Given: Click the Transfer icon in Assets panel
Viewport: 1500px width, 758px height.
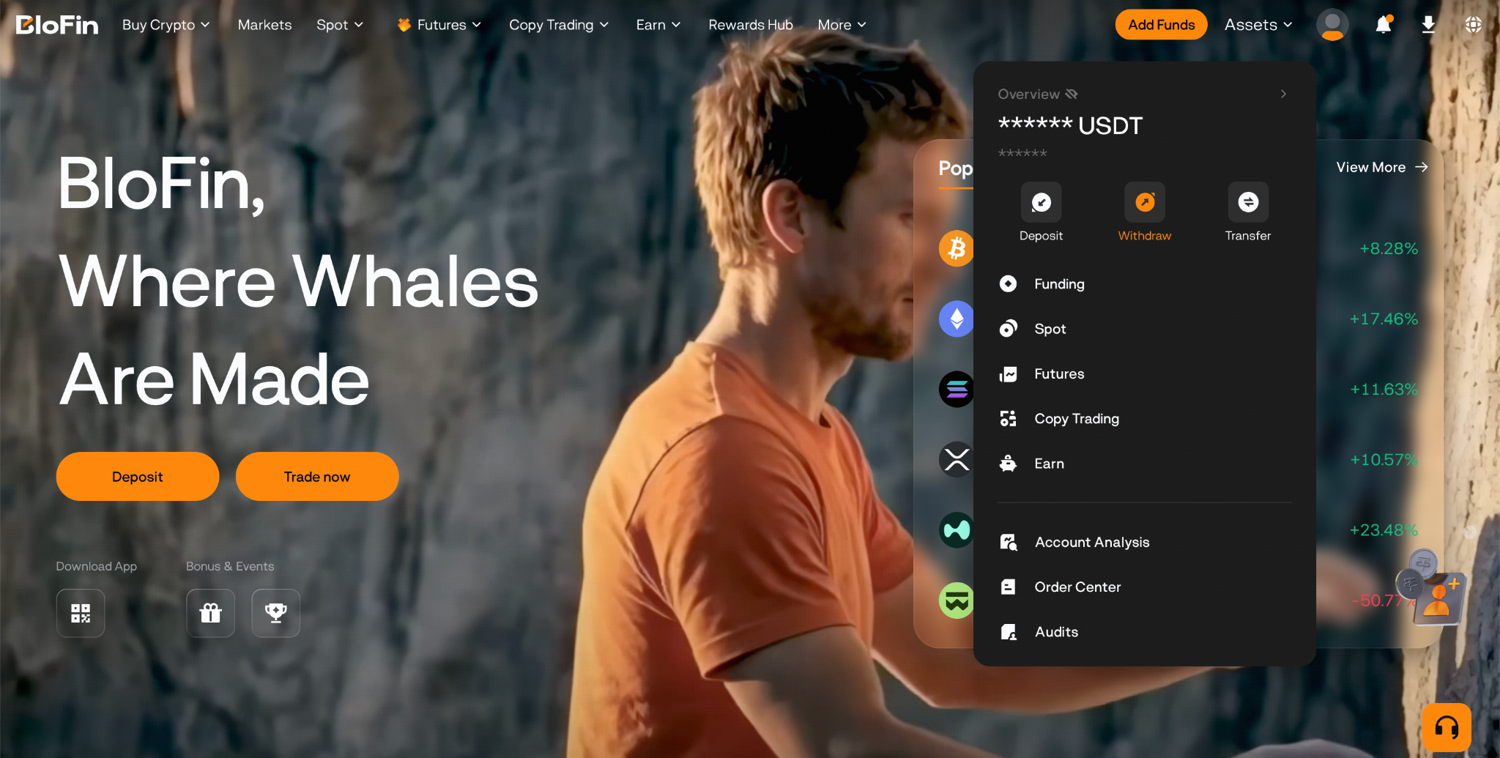Looking at the screenshot, I should tap(1248, 202).
